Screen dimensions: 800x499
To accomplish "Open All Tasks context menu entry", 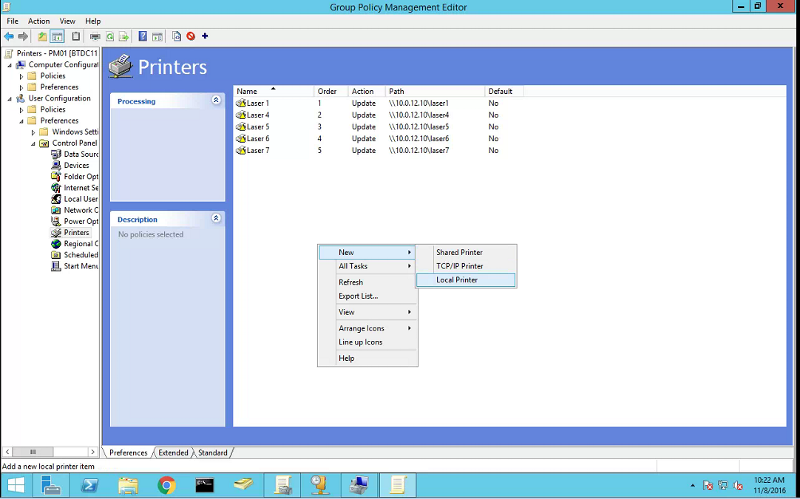I will point(367,266).
